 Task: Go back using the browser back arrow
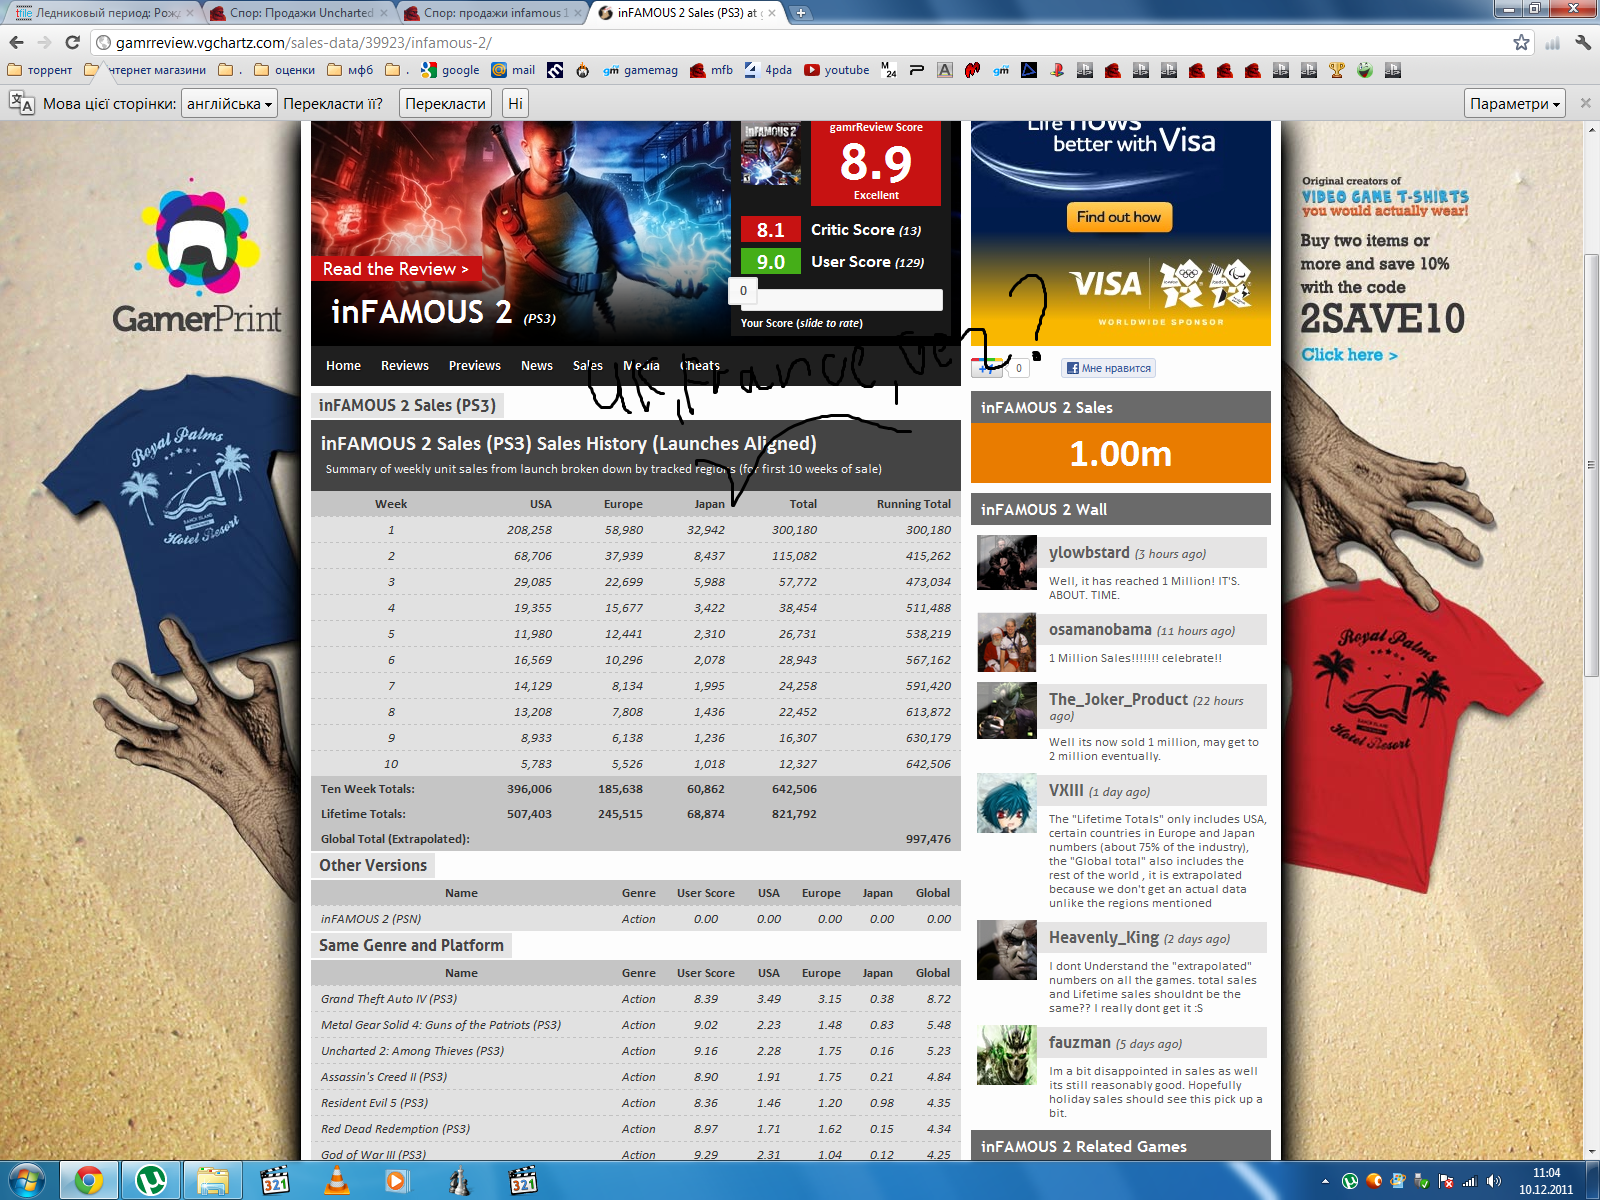pyautogui.click(x=17, y=42)
